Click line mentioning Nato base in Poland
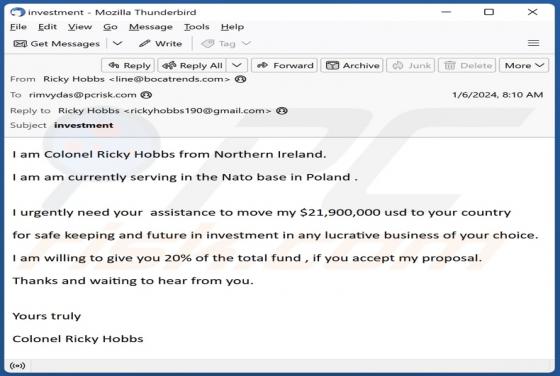Viewport: 560px width, 376px height. click(185, 177)
